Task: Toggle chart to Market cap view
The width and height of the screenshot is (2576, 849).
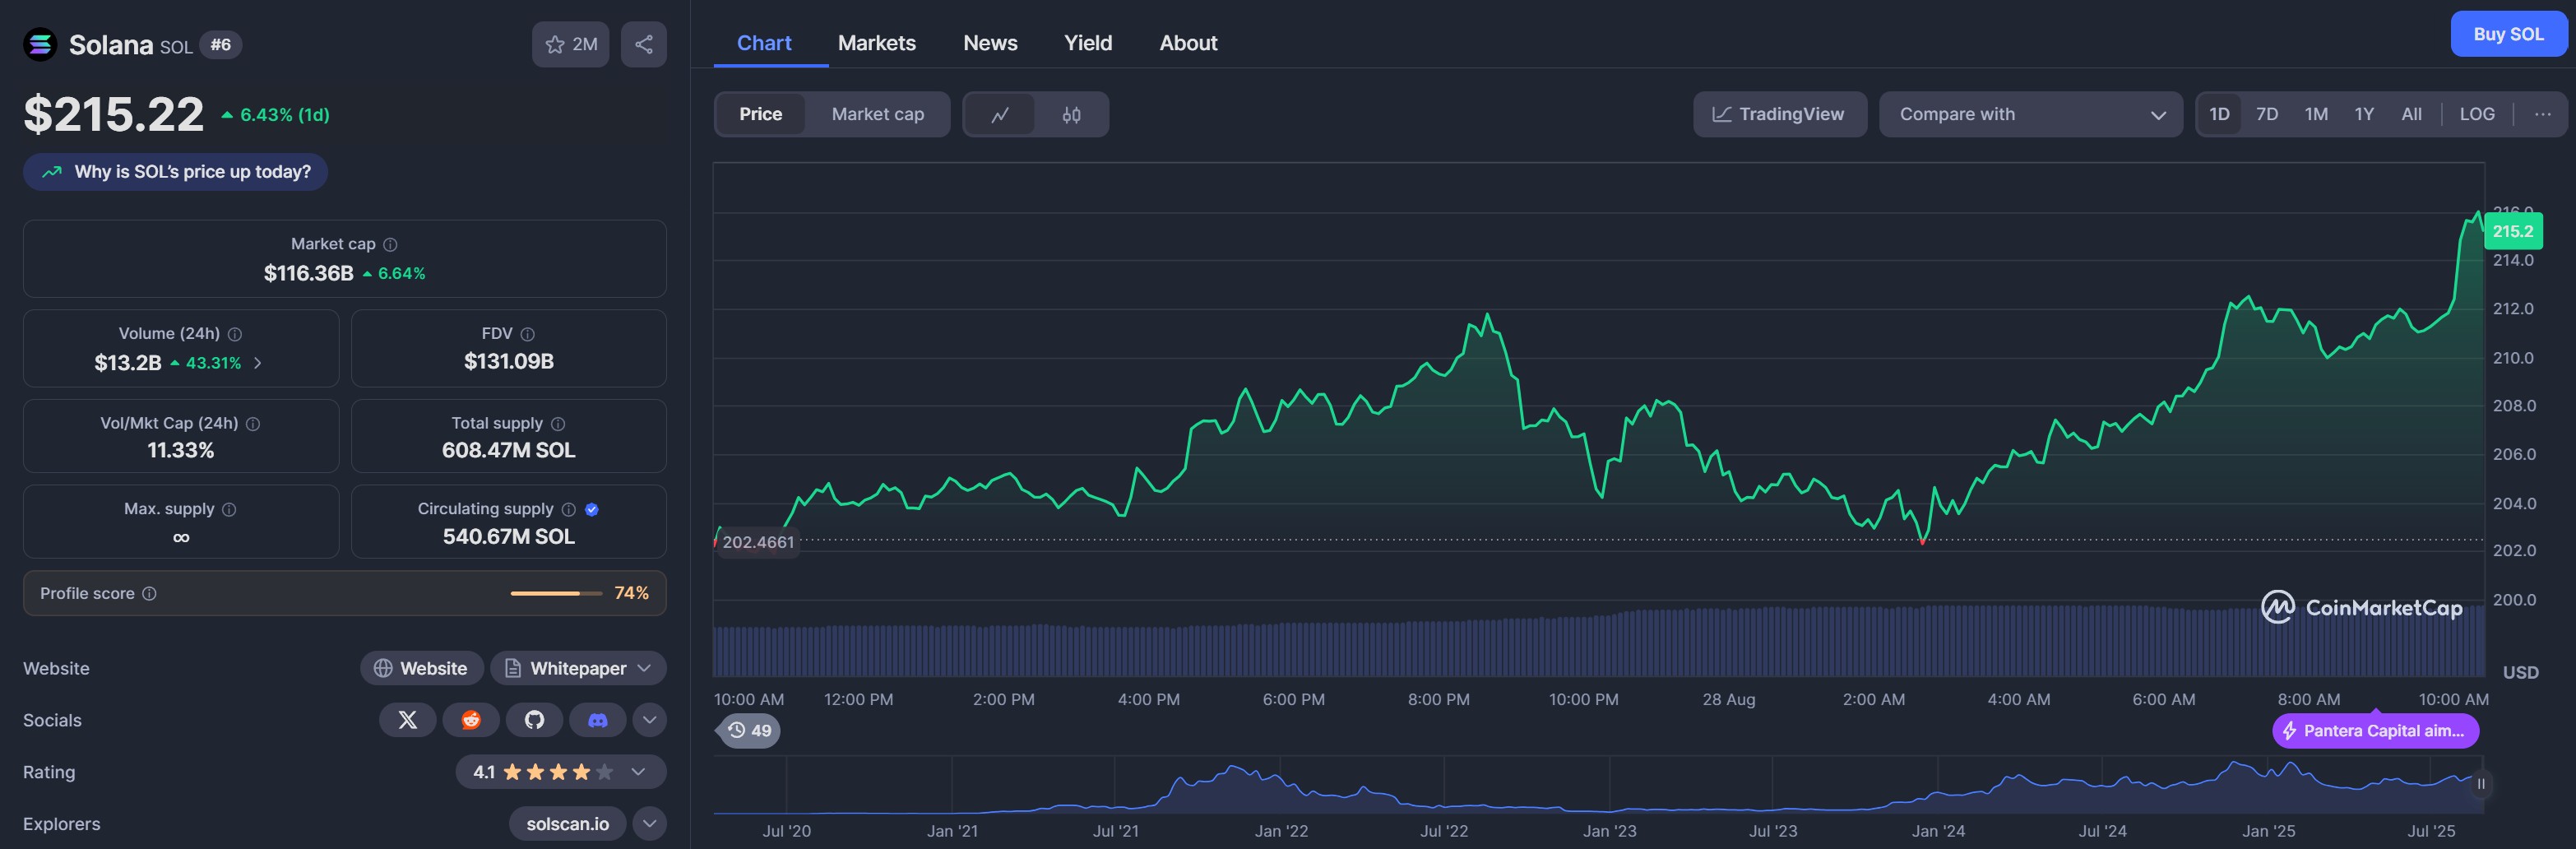Action: (877, 114)
